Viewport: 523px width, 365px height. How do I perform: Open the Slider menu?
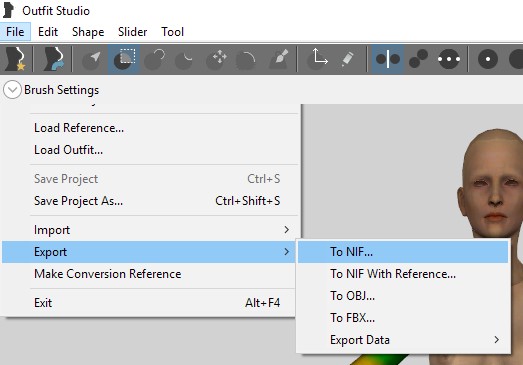[x=132, y=32]
